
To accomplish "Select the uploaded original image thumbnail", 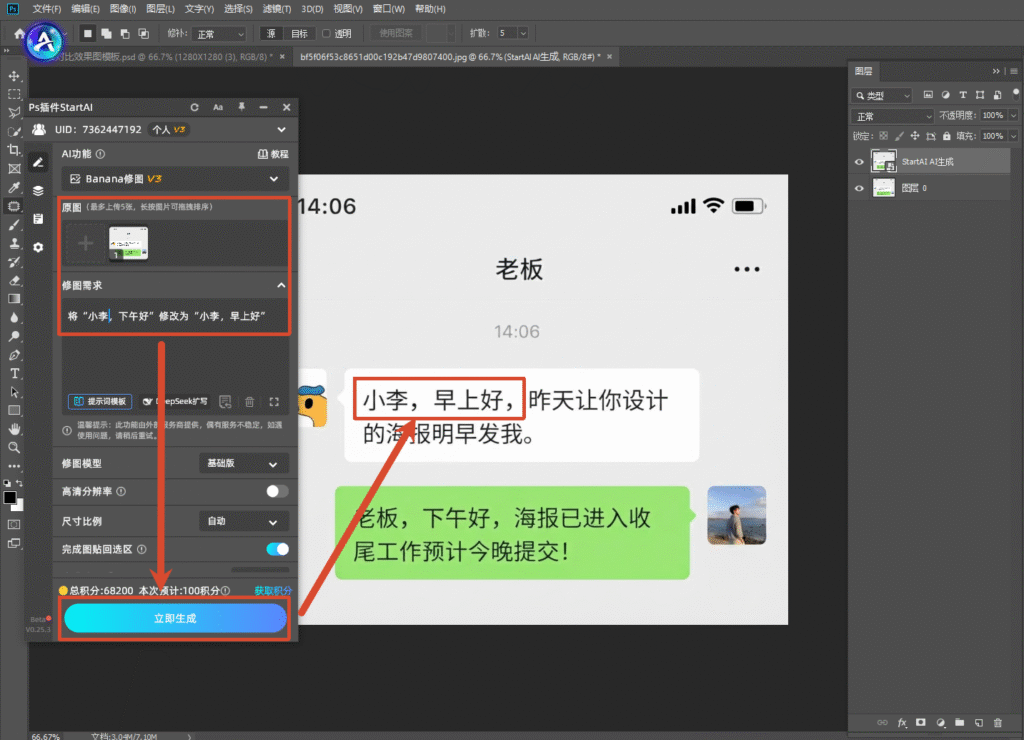I will (128, 244).
